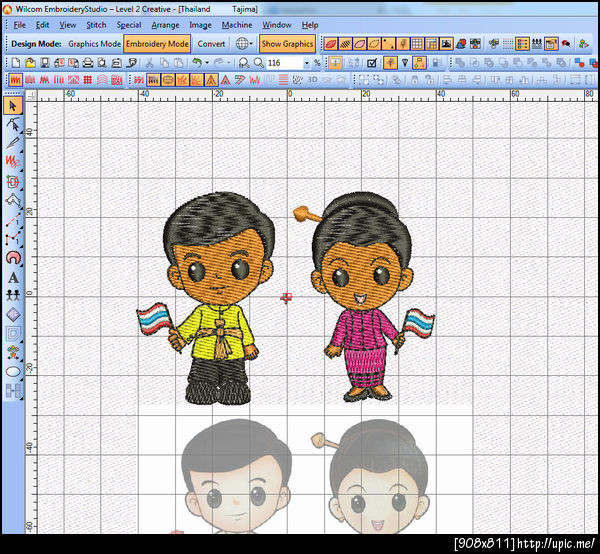Toggle the highlighted first stitch type icon
The width and height of the screenshot is (600, 554).
click(x=15, y=80)
